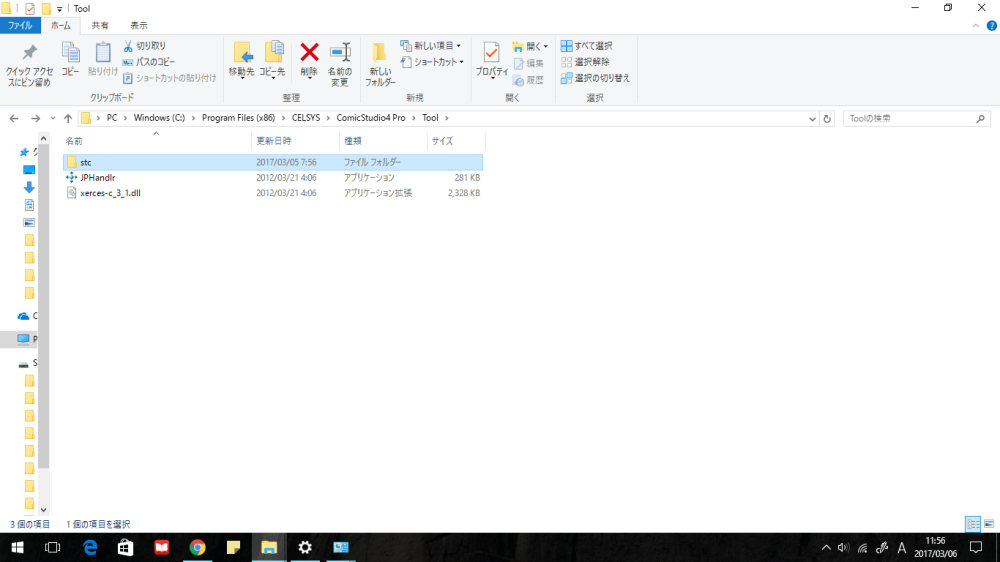Image resolution: width=1000 pixels, height=562 pixels.
Task: Switch to Home (ホーム) tab
Action: click(61, 26)
